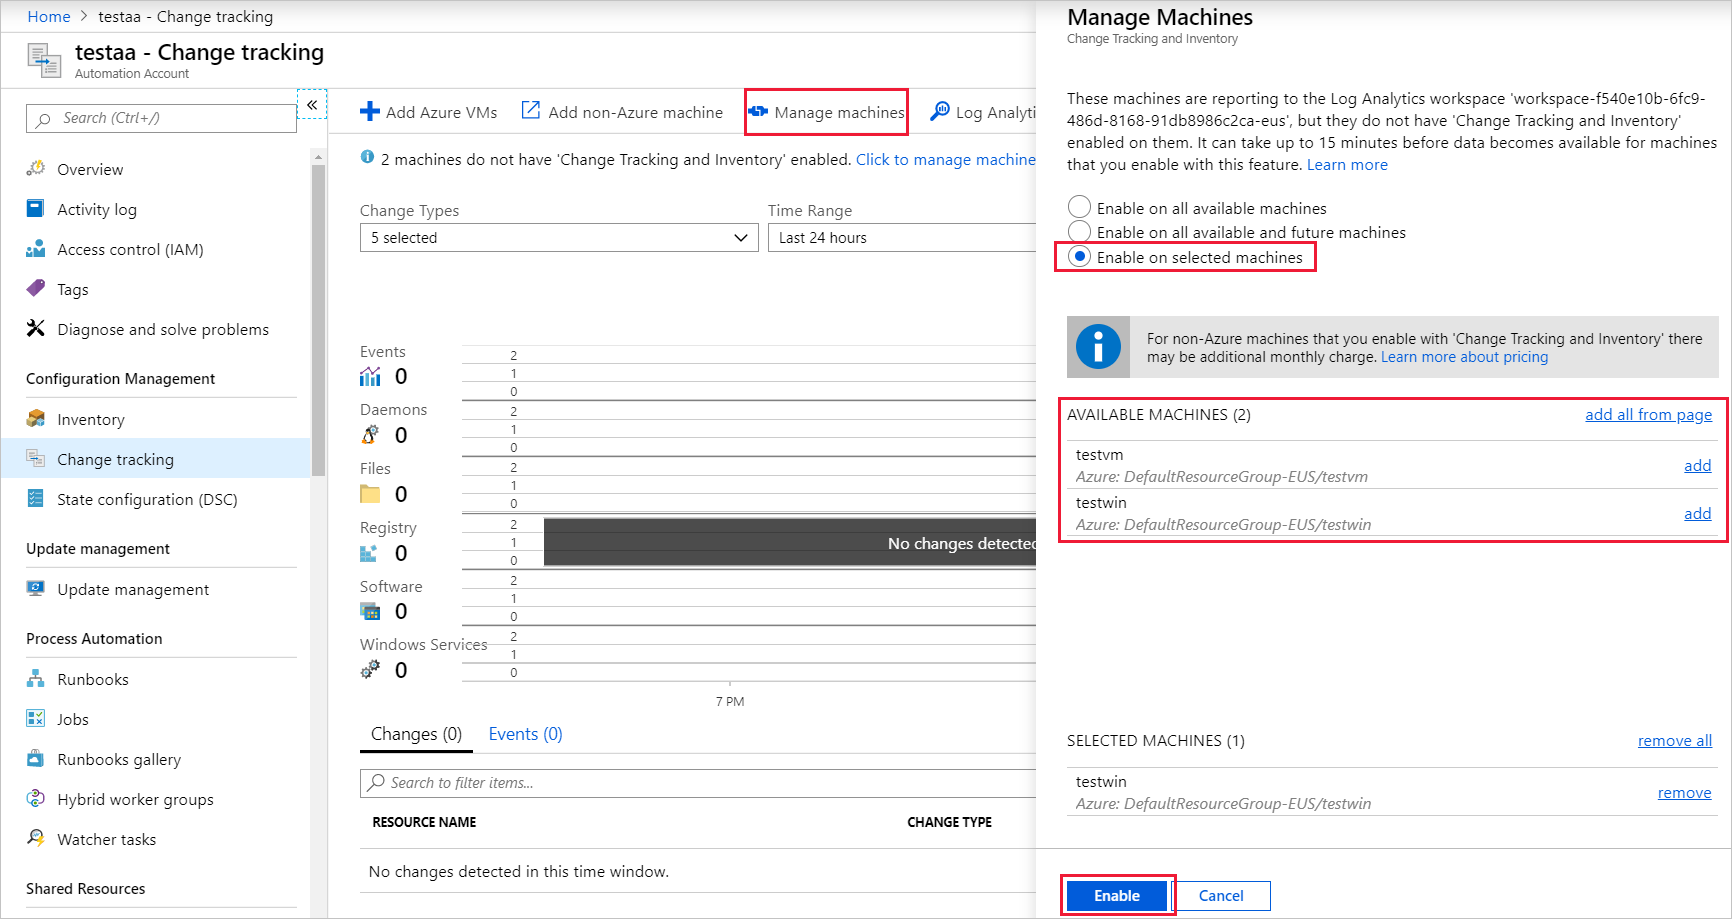Go to Home breadcrumb

click(x=49, y=16)
